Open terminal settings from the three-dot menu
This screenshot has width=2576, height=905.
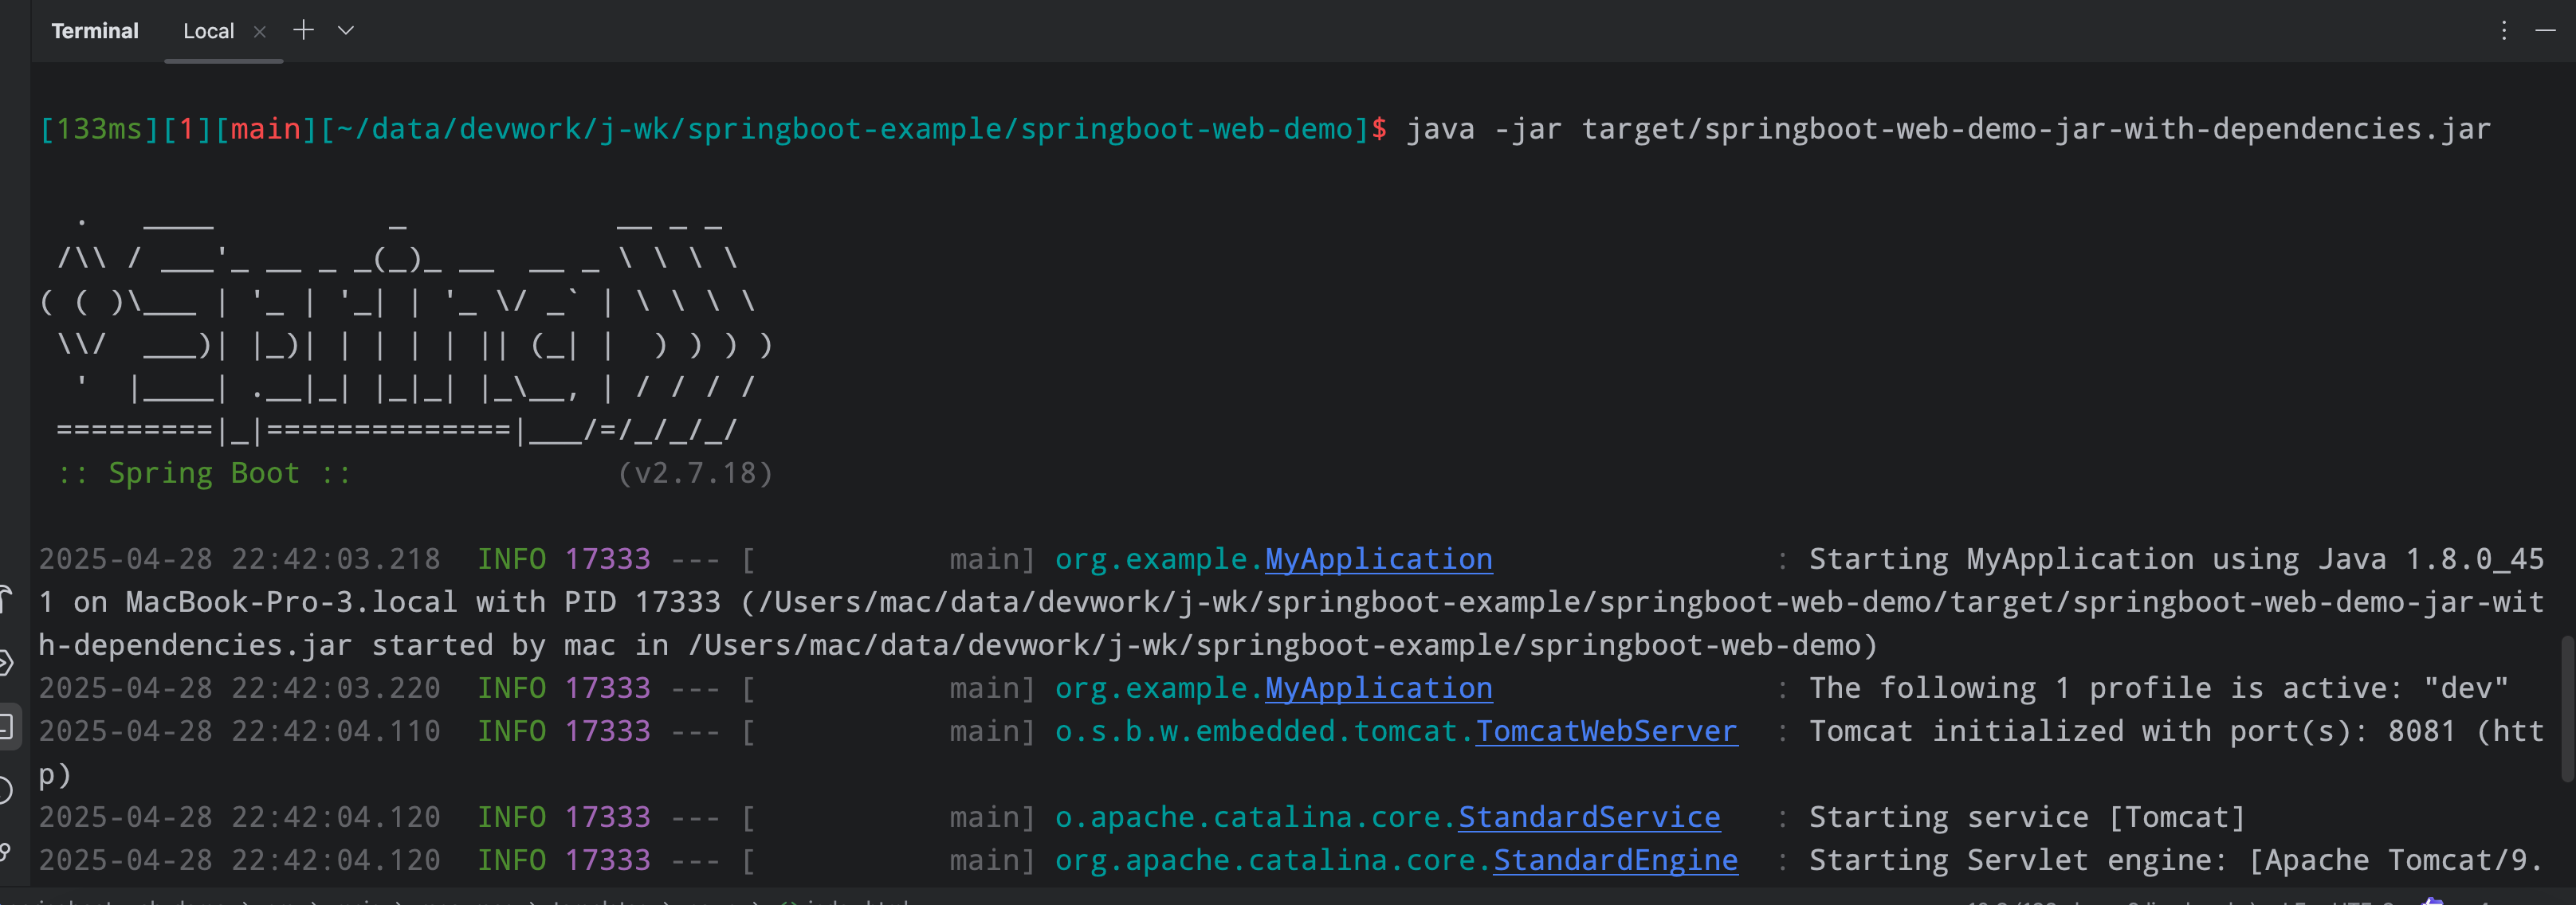pyautogui.click(x=2503, y=30)
